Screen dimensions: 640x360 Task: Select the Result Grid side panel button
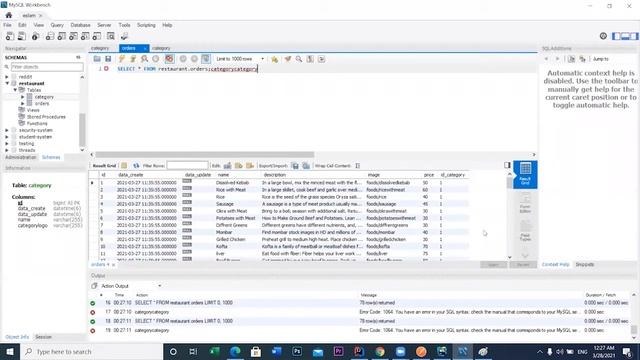click(525, 174)
